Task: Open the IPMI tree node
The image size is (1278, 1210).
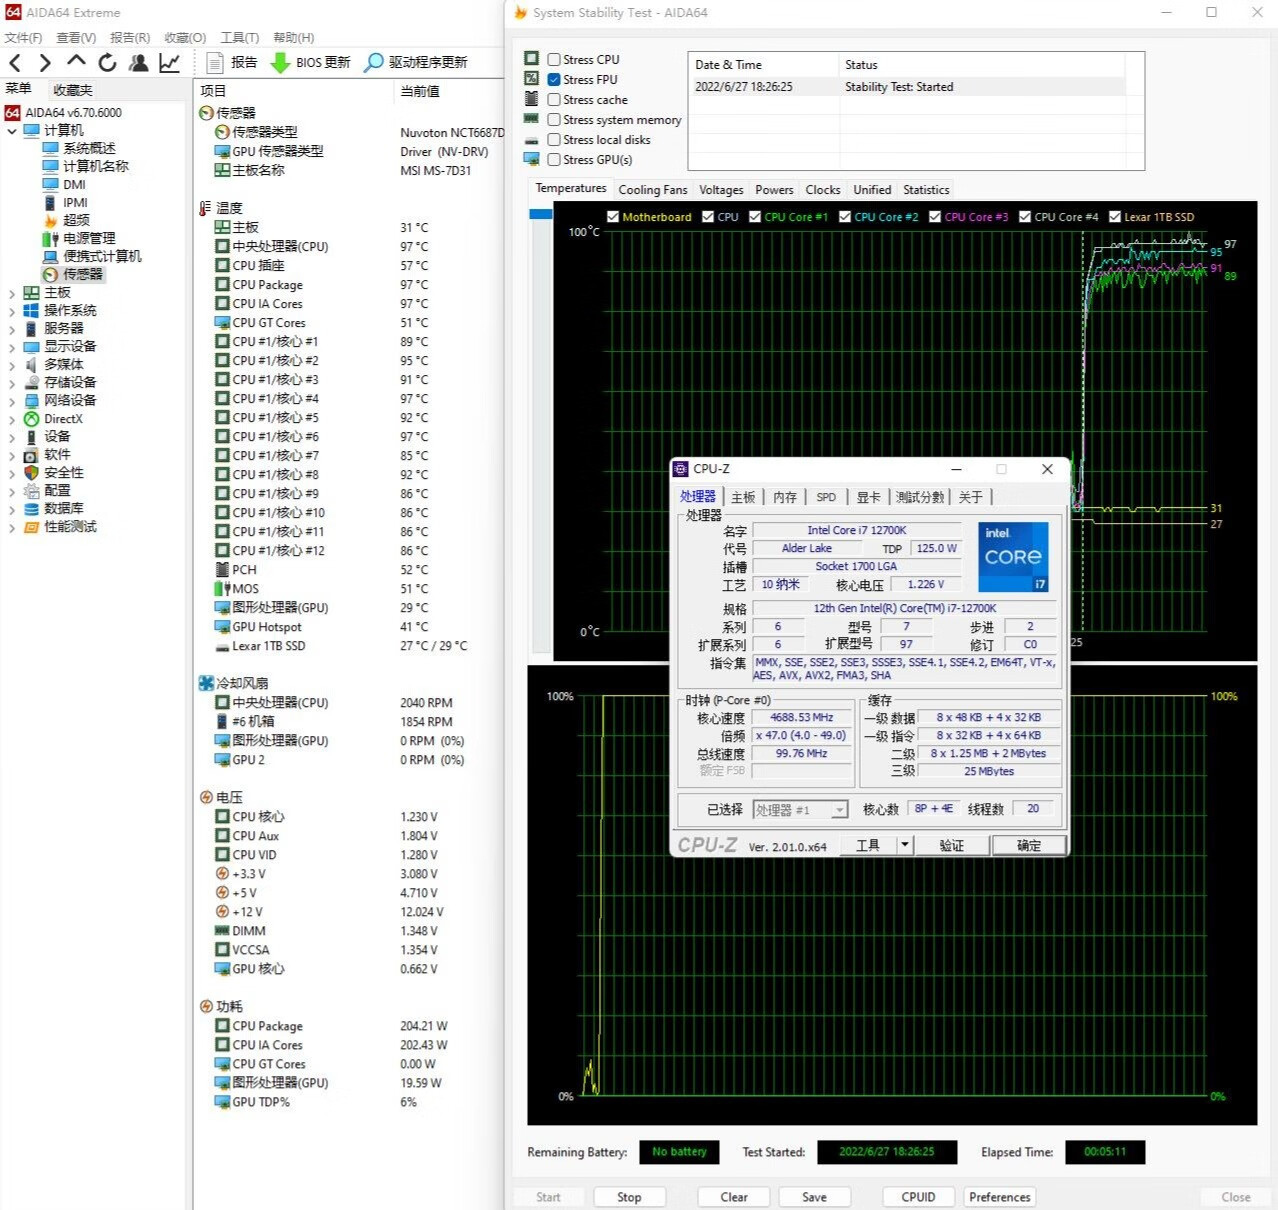Action: pos(75,202)
